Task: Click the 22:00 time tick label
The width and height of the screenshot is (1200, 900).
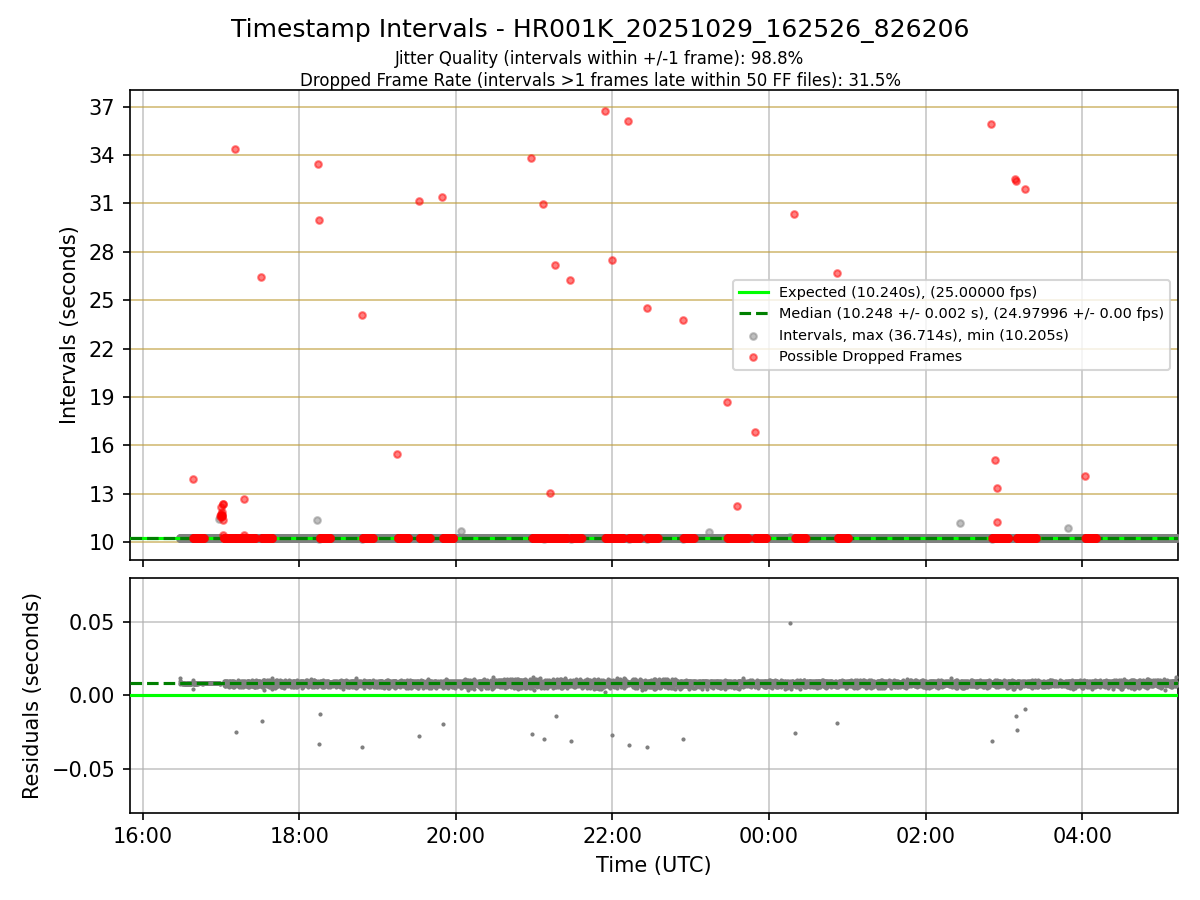Action: click(x=612, y=835)
